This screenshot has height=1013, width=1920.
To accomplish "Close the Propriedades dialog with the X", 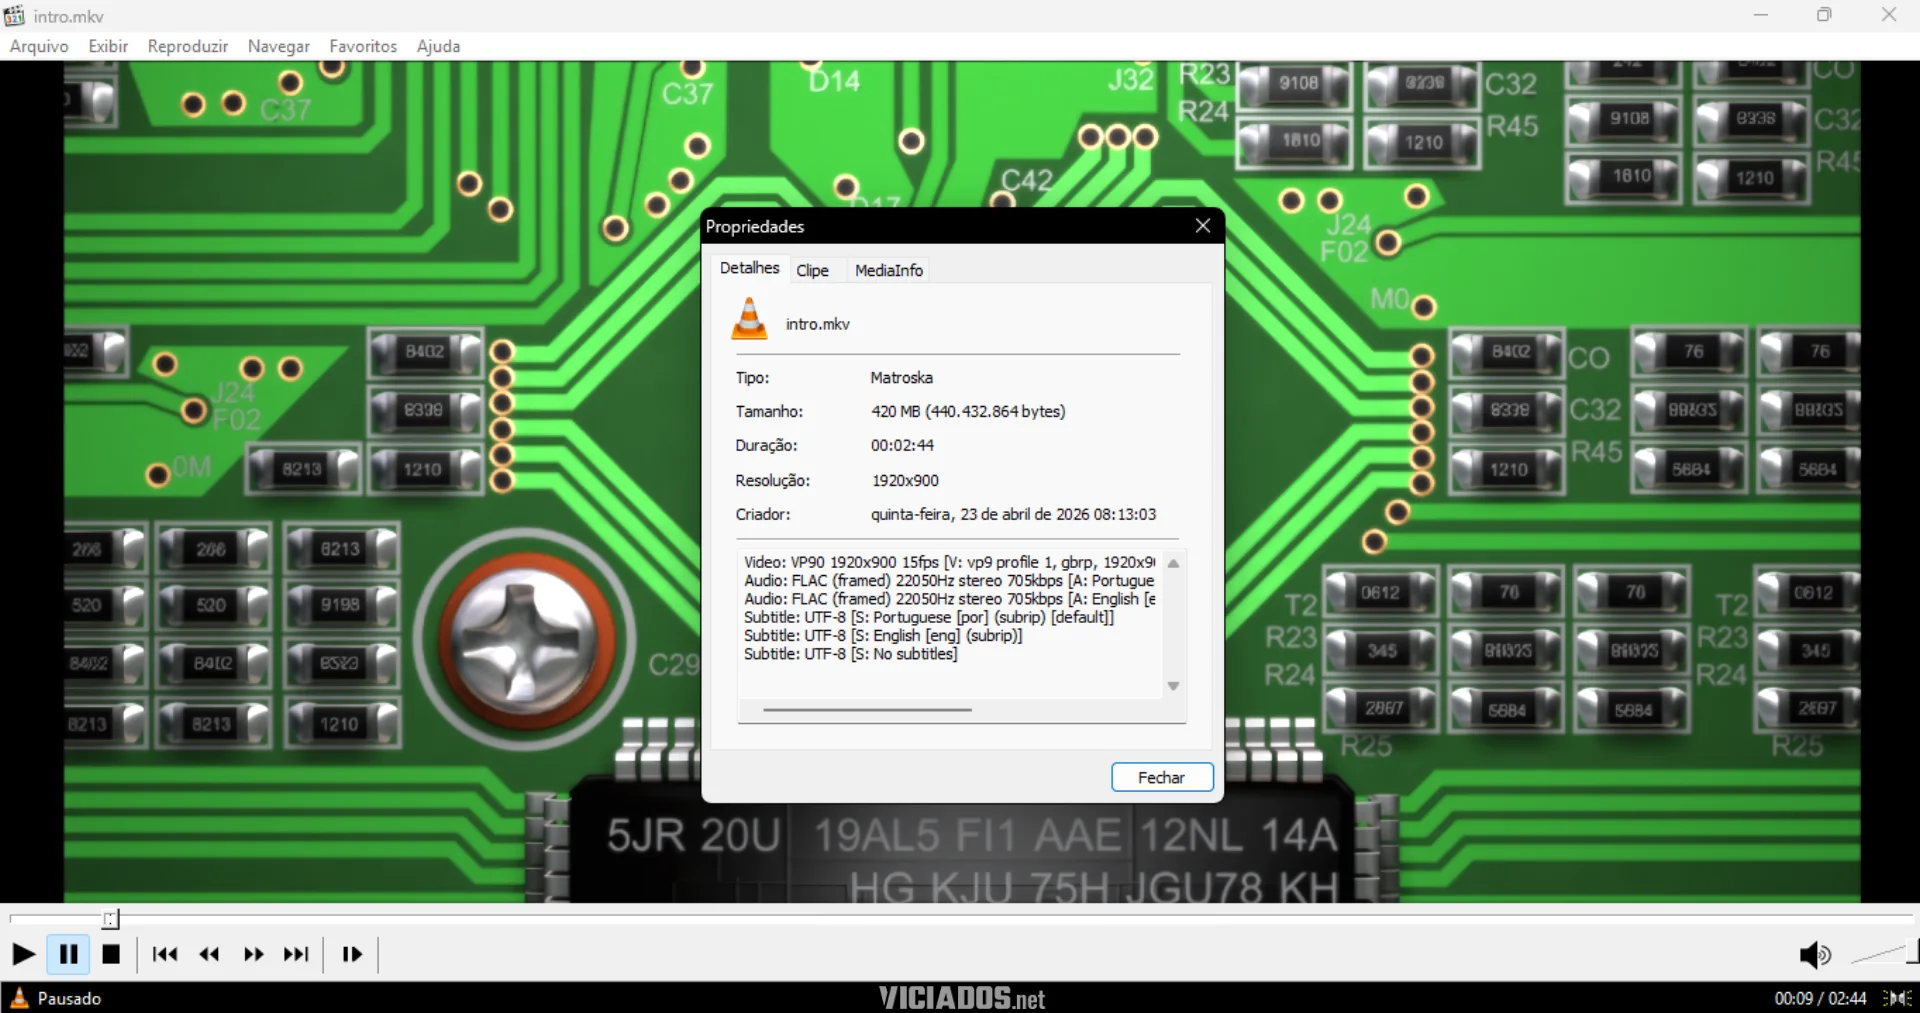I will [x=1203, y=226].
